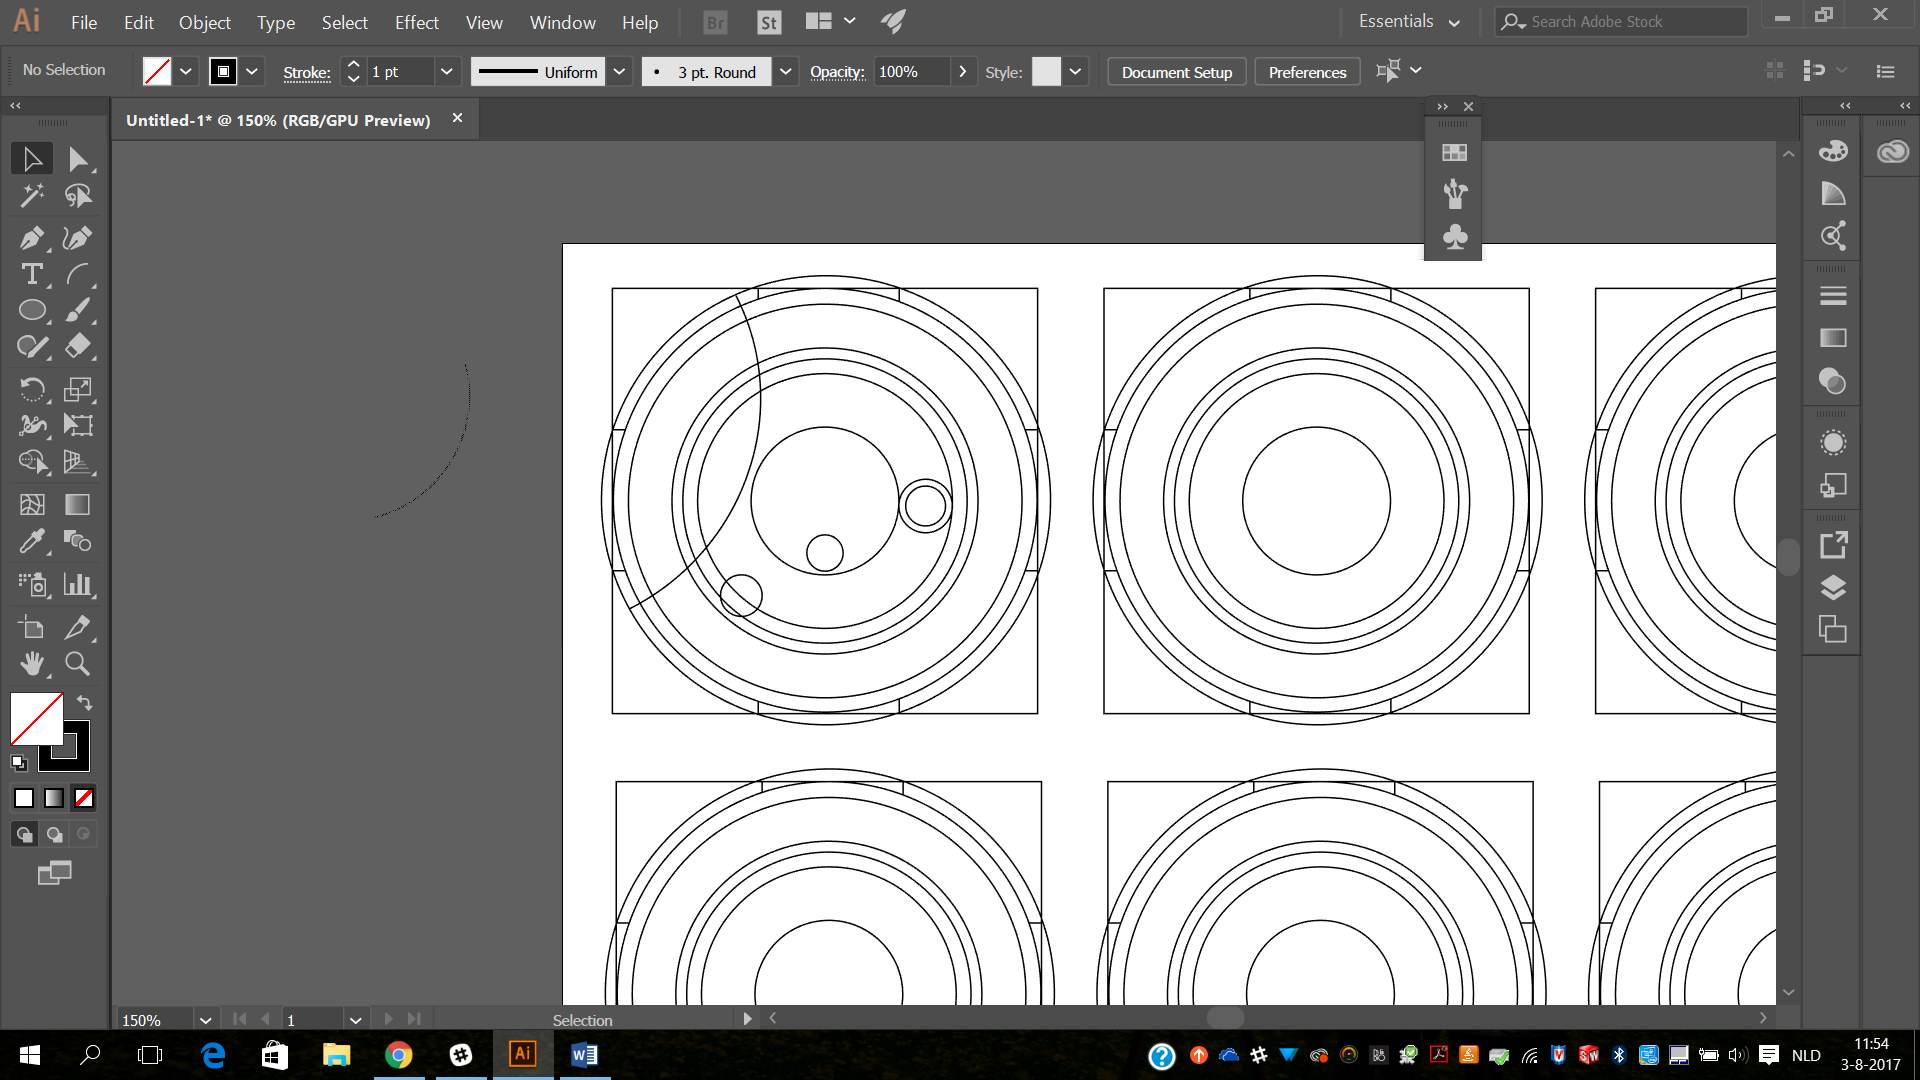
Task: Set paint mode to None
Action: (x=84, y=798)
